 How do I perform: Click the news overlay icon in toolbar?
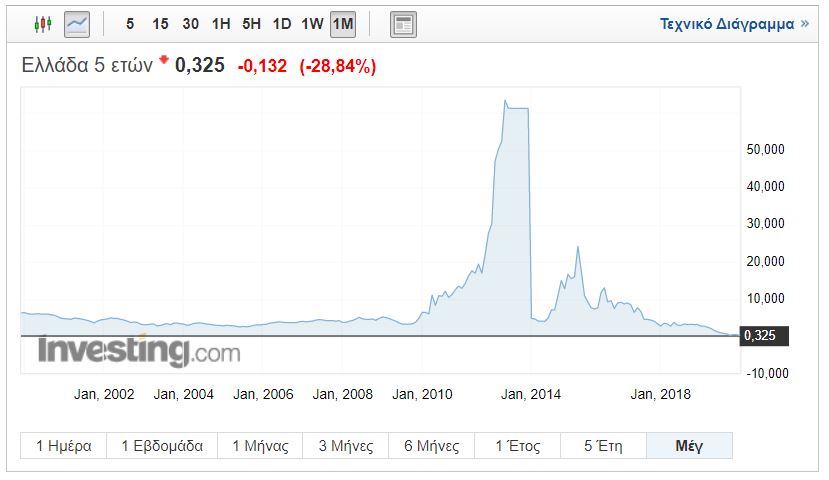click(x=403, y=24)
